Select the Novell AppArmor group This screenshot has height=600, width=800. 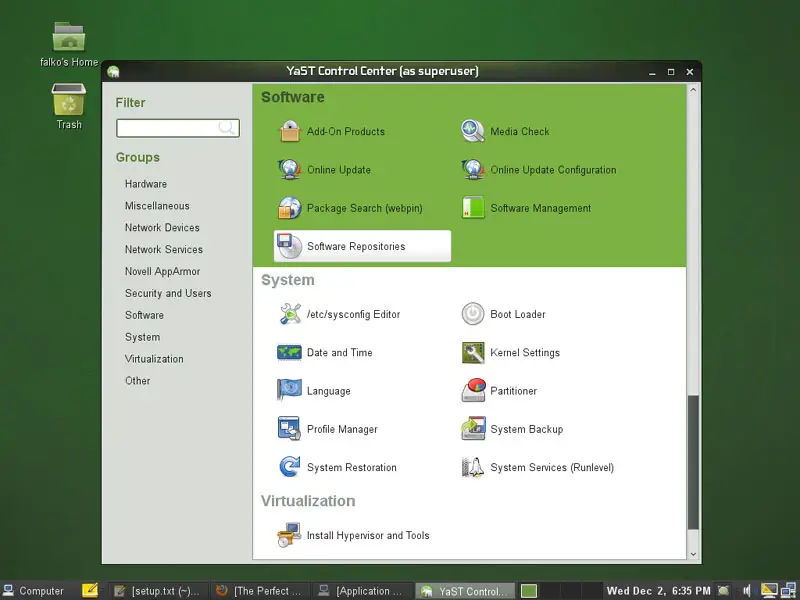162,271
